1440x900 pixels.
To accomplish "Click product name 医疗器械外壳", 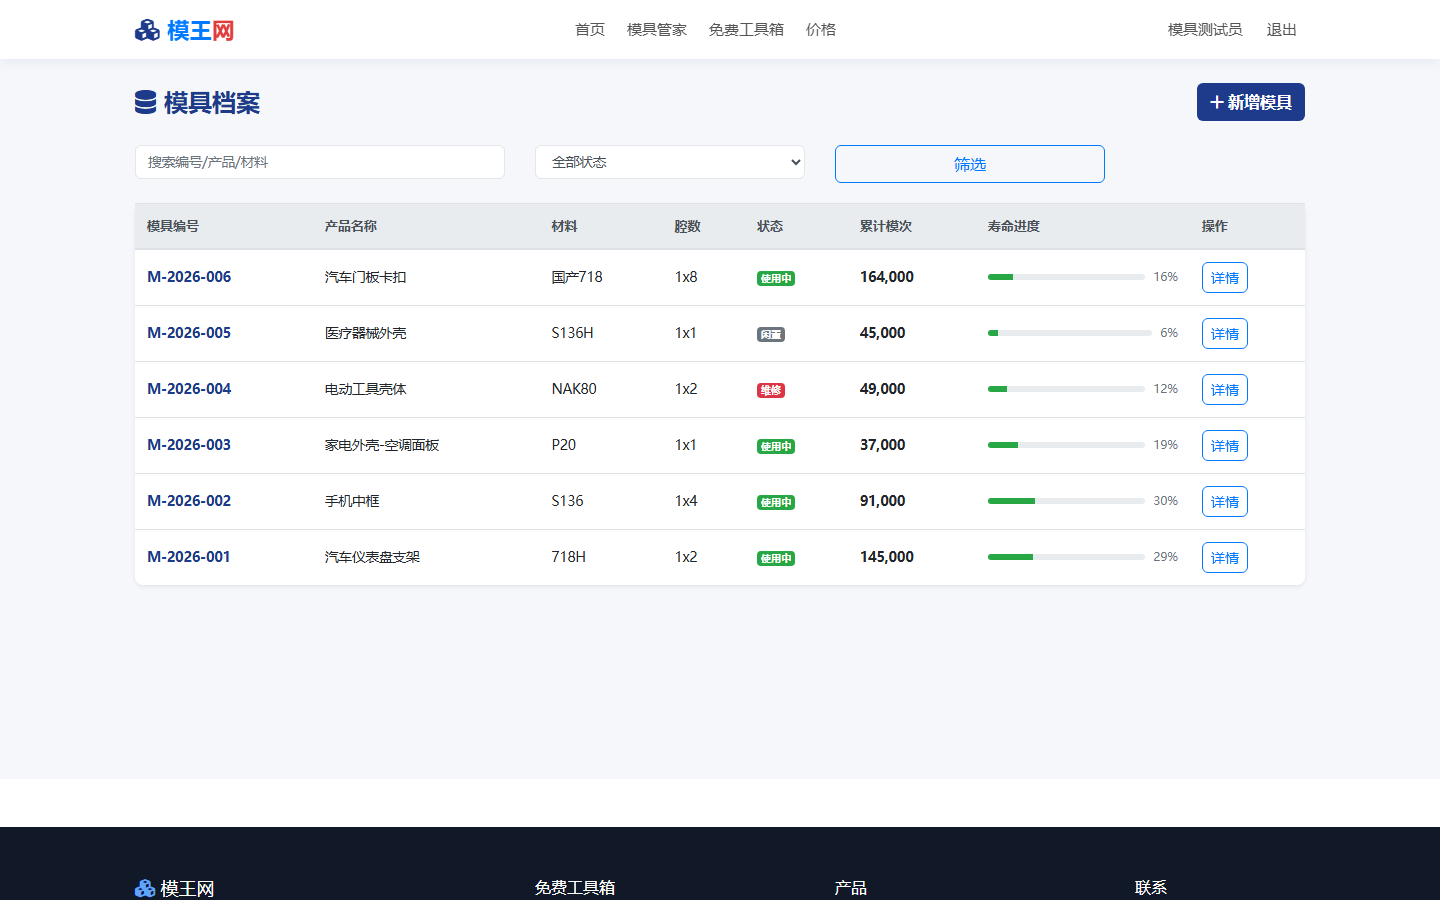I will (x=366, y=333).
